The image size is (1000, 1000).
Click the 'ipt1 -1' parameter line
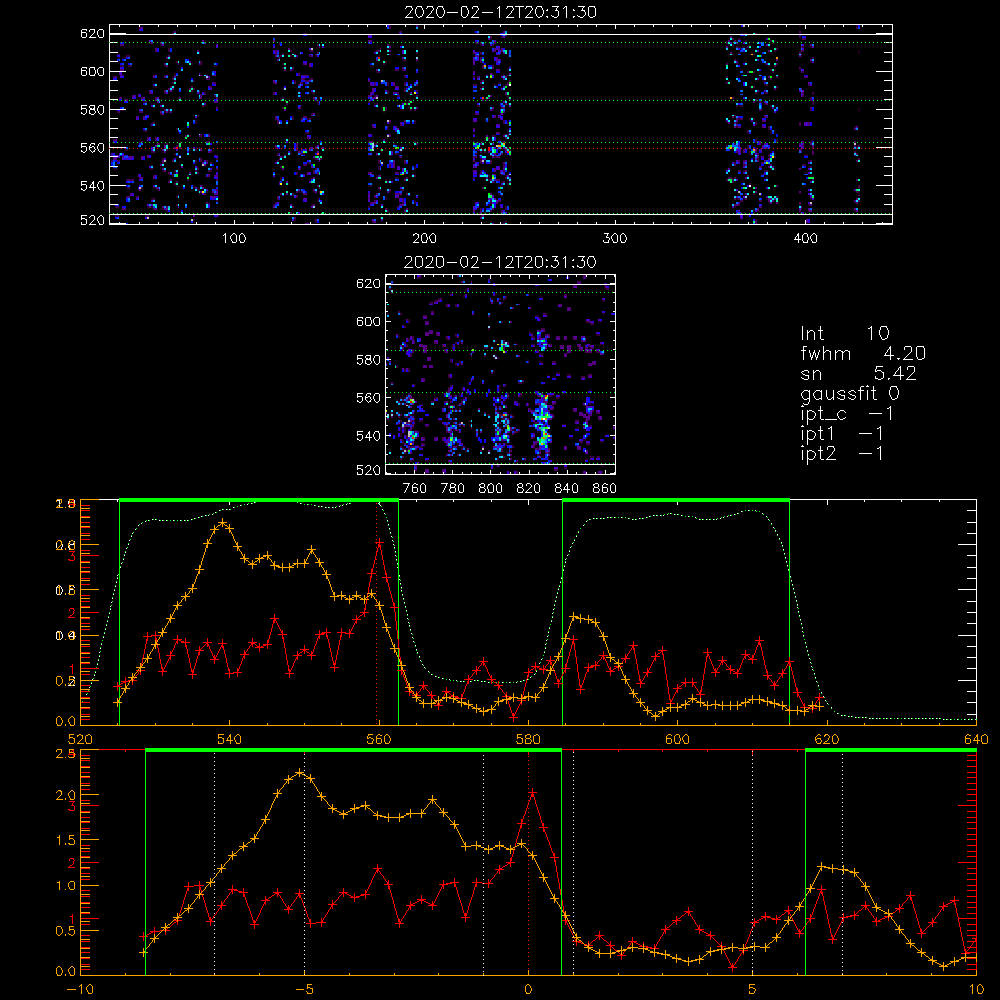[842, 434]
